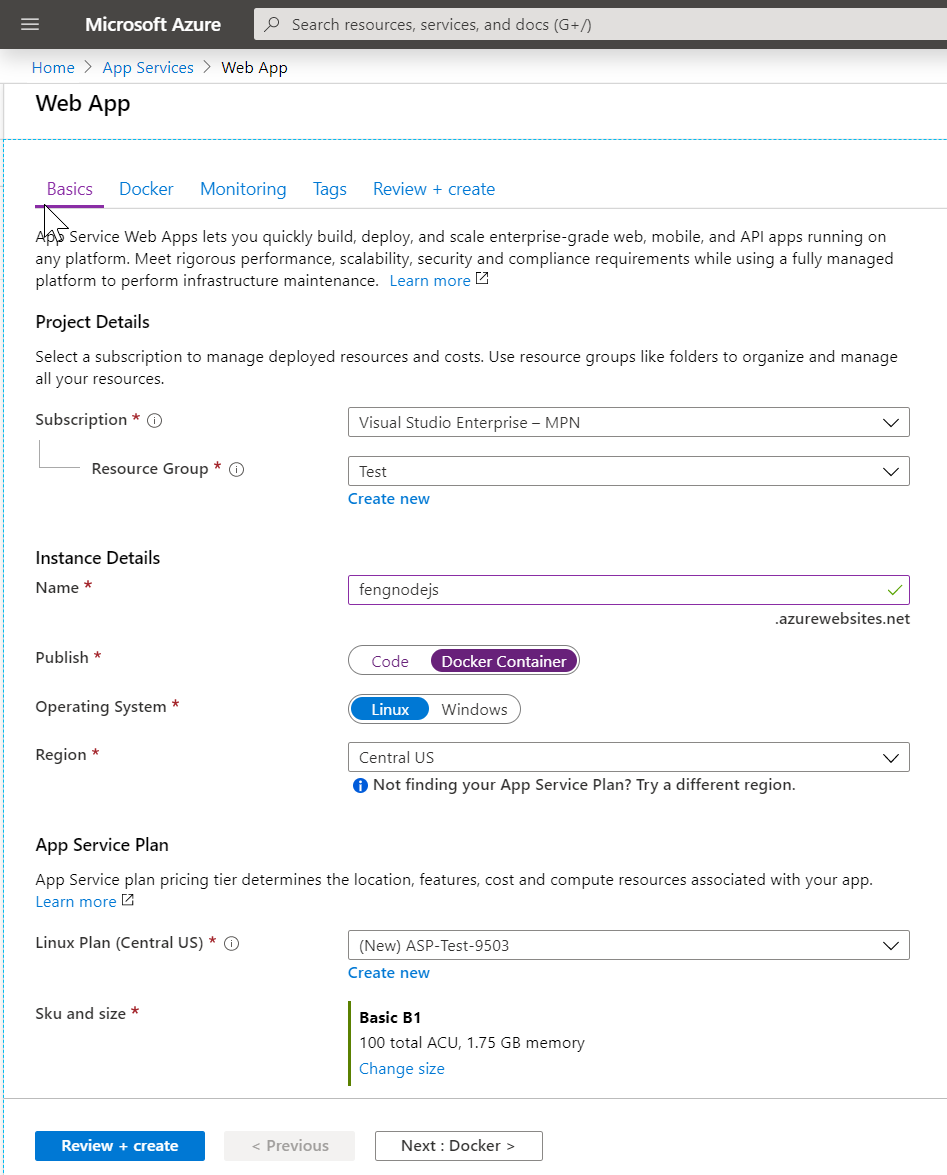Select Docker Container publish option
This screenshot has height=1175, width=947.
[x=503, y=661]
